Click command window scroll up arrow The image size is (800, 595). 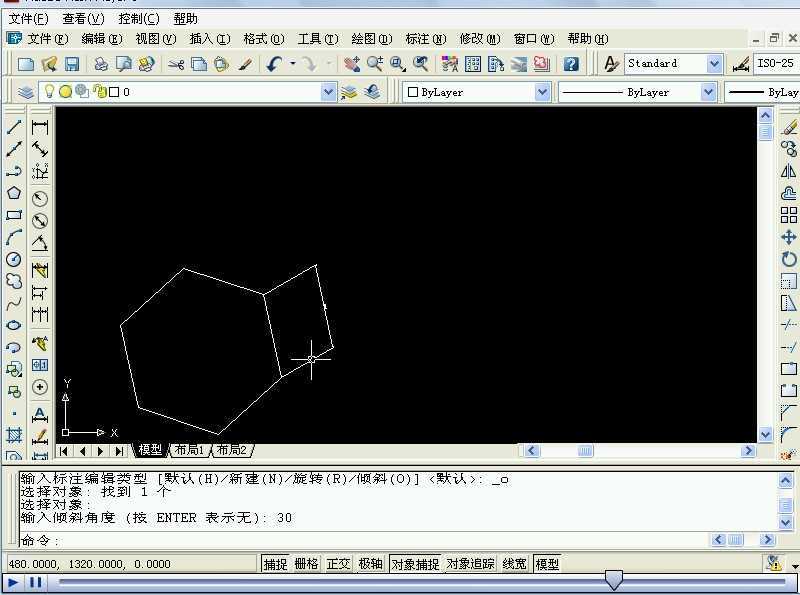(x=786, y=480)
